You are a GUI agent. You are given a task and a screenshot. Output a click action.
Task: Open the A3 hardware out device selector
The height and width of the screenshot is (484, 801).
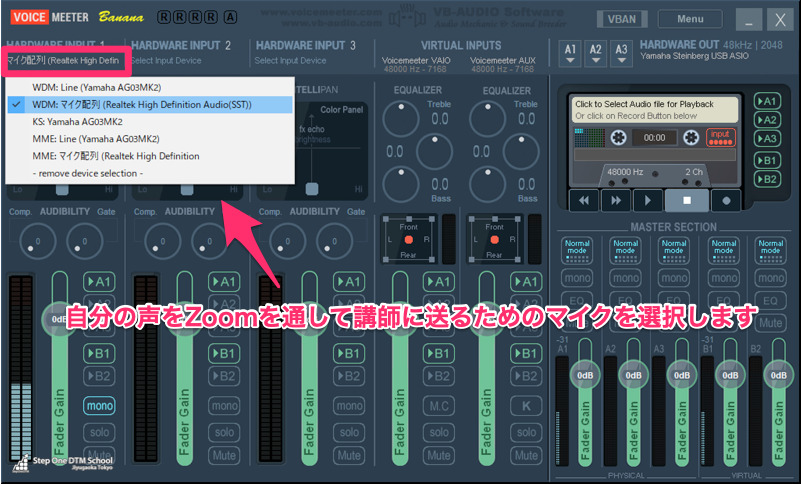pyautogui.click(x=621, y=54)
